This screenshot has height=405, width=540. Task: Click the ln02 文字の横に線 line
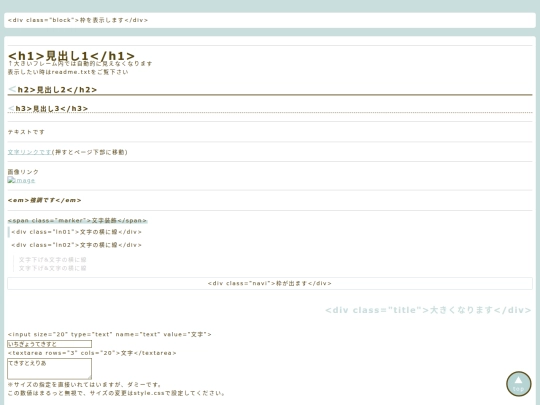[x=76, y=245]
